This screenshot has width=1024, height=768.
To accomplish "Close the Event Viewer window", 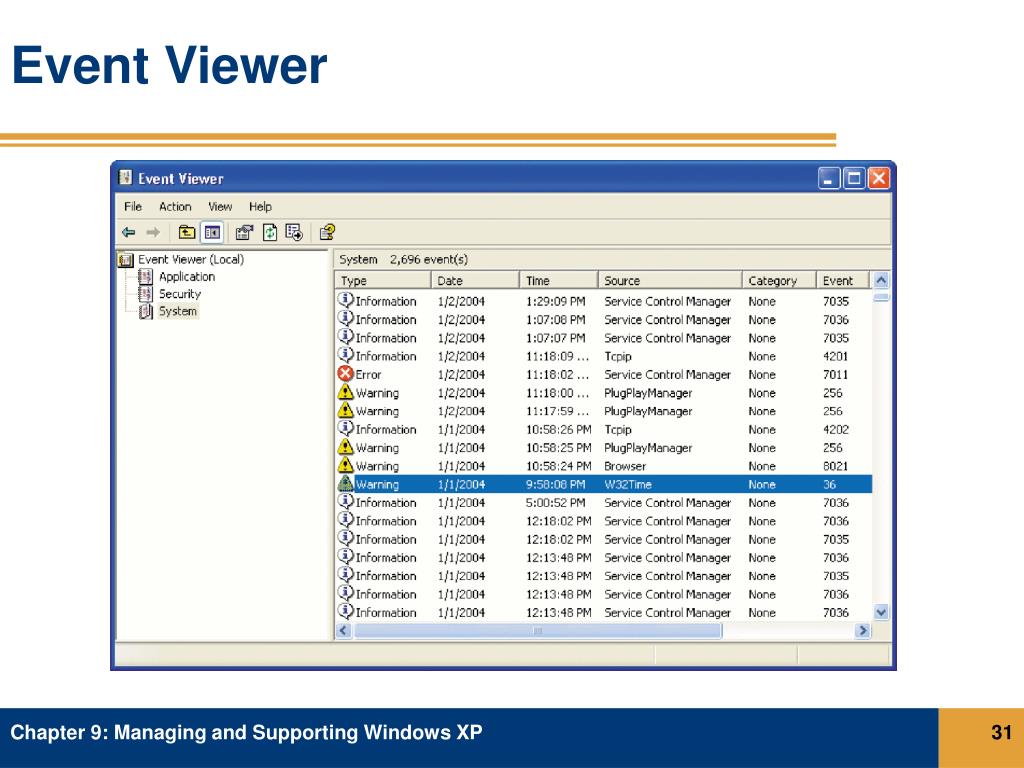I will click(x=878, y=178).
